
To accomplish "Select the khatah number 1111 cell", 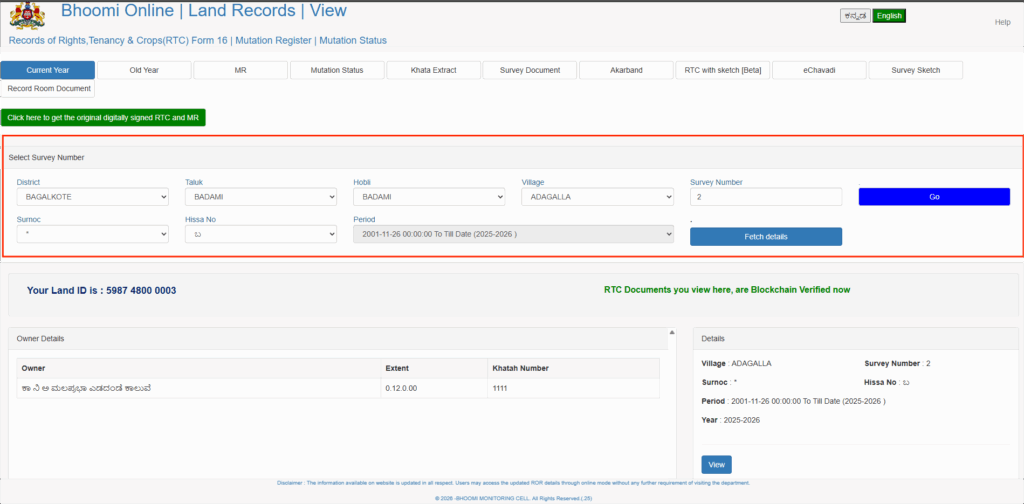I will pos(573,388).
